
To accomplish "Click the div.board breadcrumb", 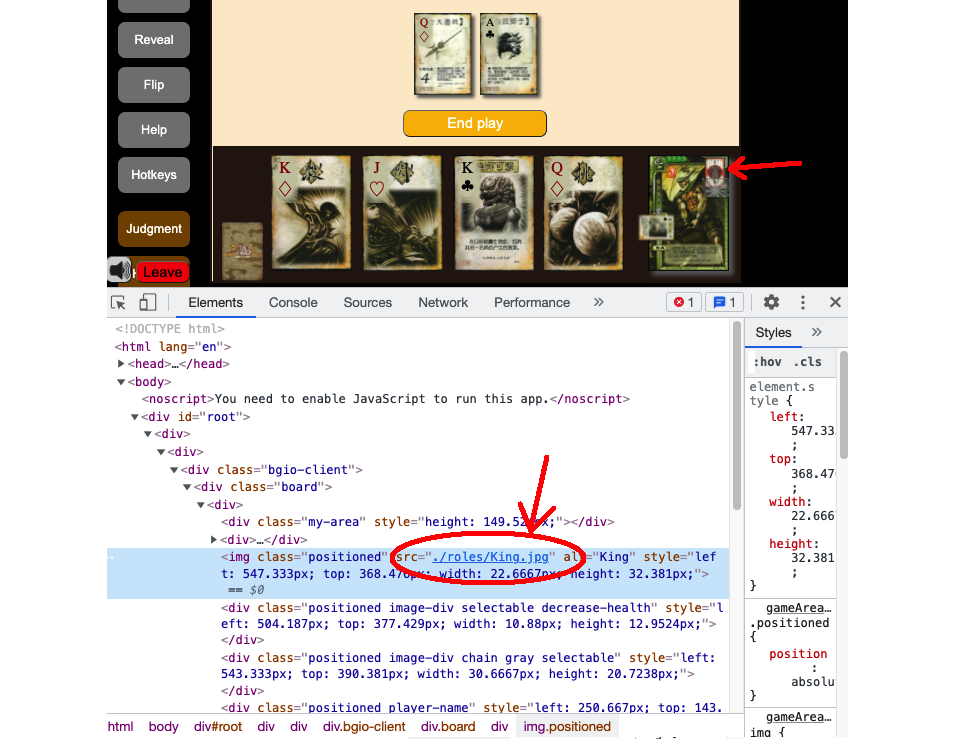I will (x=448, y=727).
